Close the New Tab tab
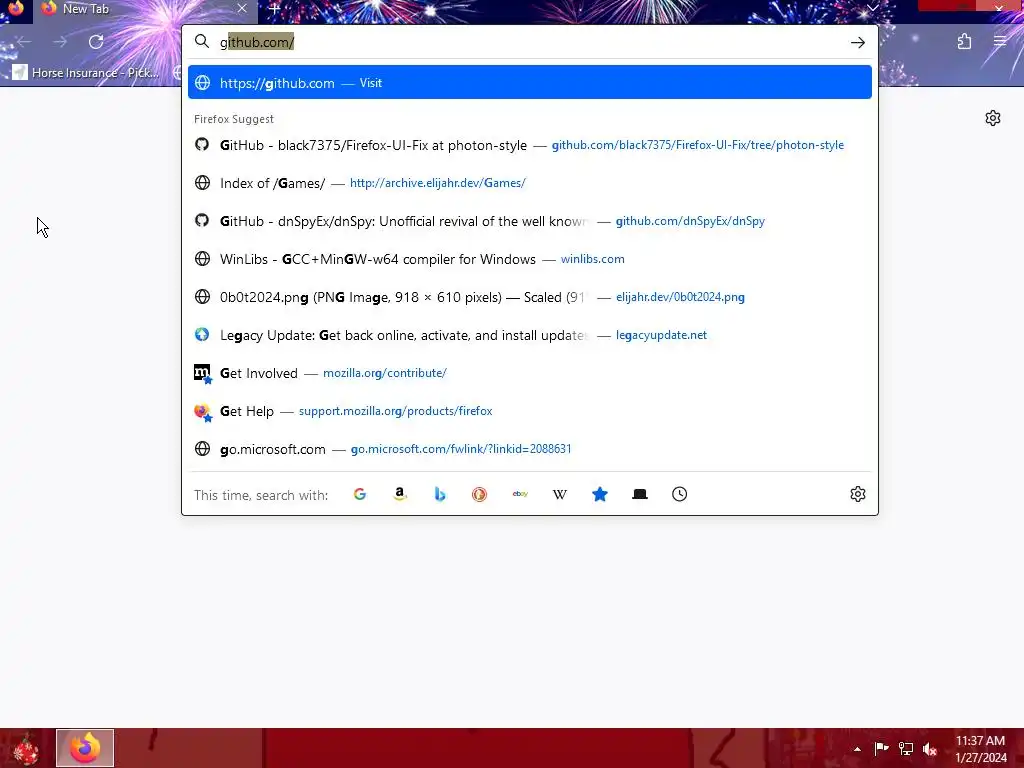 point(242,8)
